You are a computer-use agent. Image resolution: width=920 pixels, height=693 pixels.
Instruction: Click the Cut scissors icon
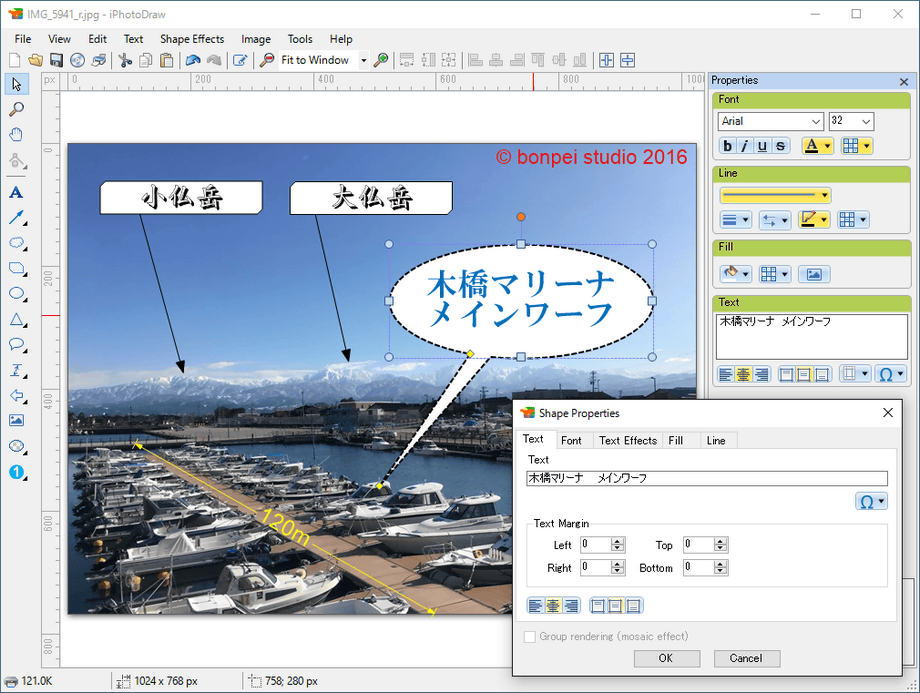[125, 60]
